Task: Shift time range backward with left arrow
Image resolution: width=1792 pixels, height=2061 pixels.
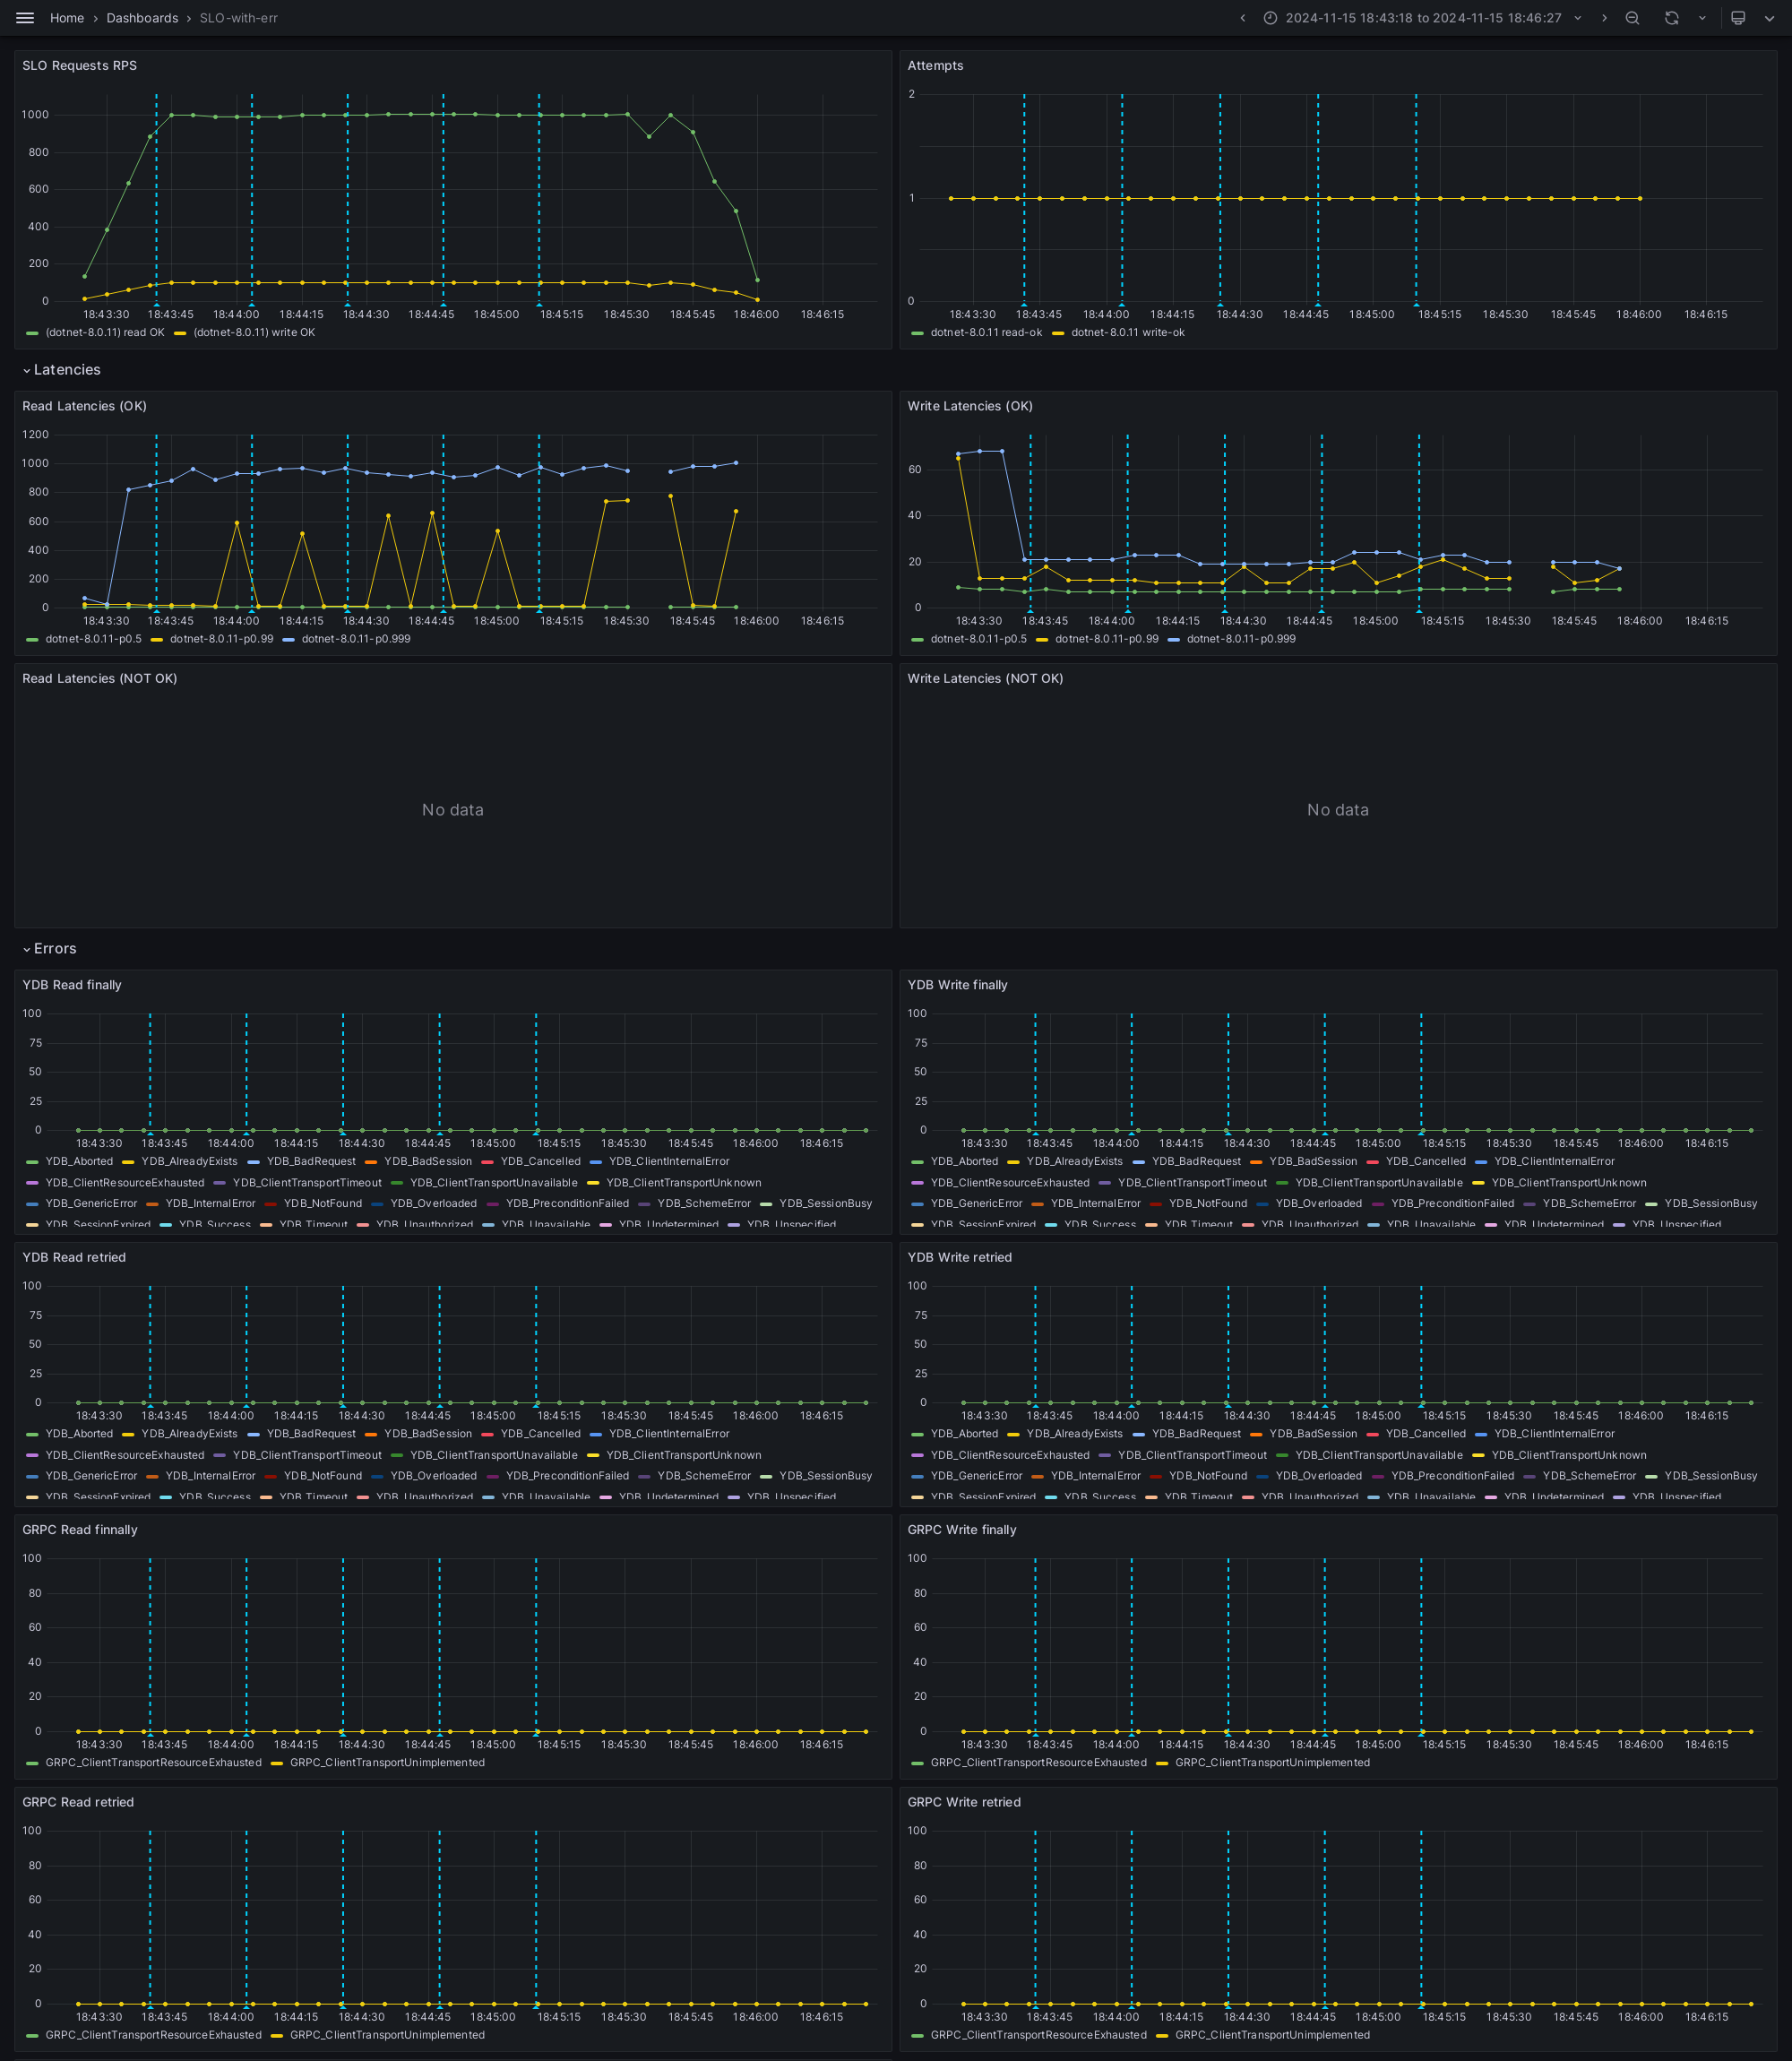Action: pyautogui.click(x=1242, y=18)
